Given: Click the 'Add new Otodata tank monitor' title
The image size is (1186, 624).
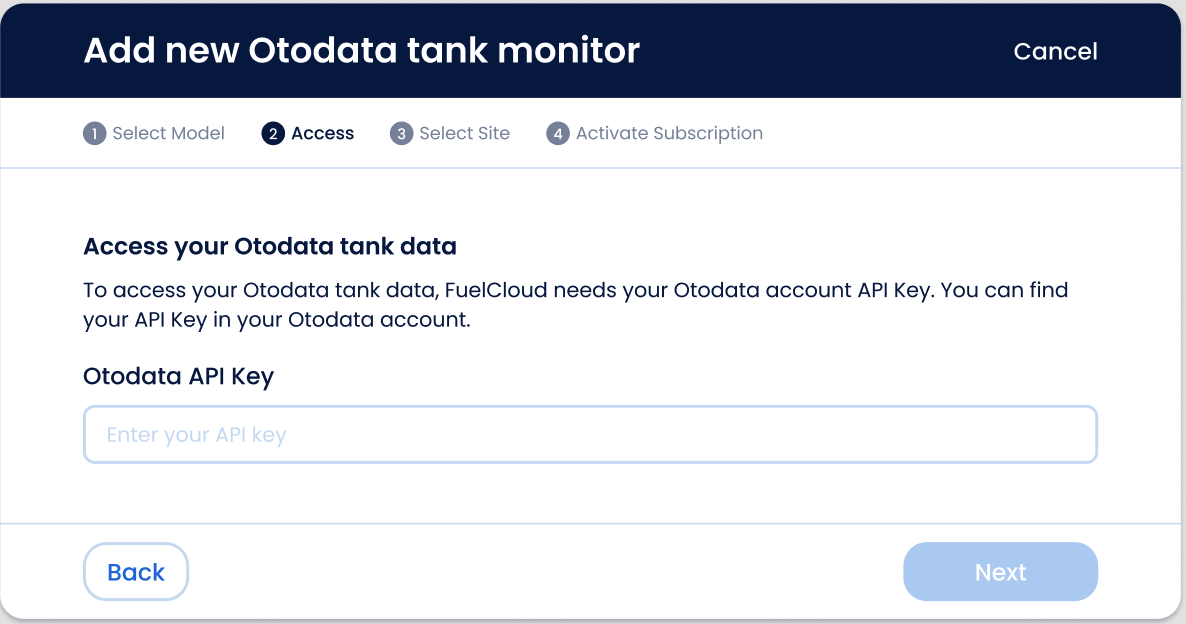Looking at the screenshot, I should [x=362, y=51].
